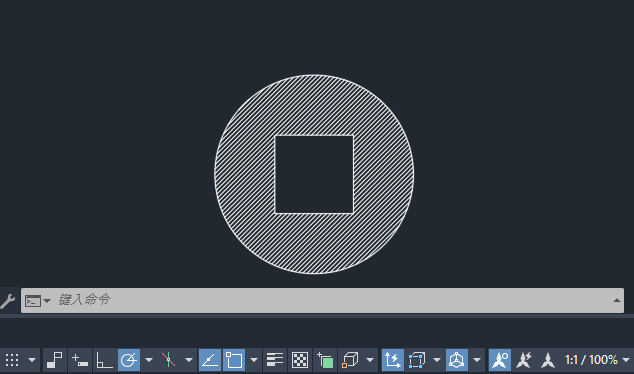Image resolution: width=634 pixels, height=374 pixels.
Task: Enable 3D Object Snap cube icon
Action: click(x=350, y=360)
